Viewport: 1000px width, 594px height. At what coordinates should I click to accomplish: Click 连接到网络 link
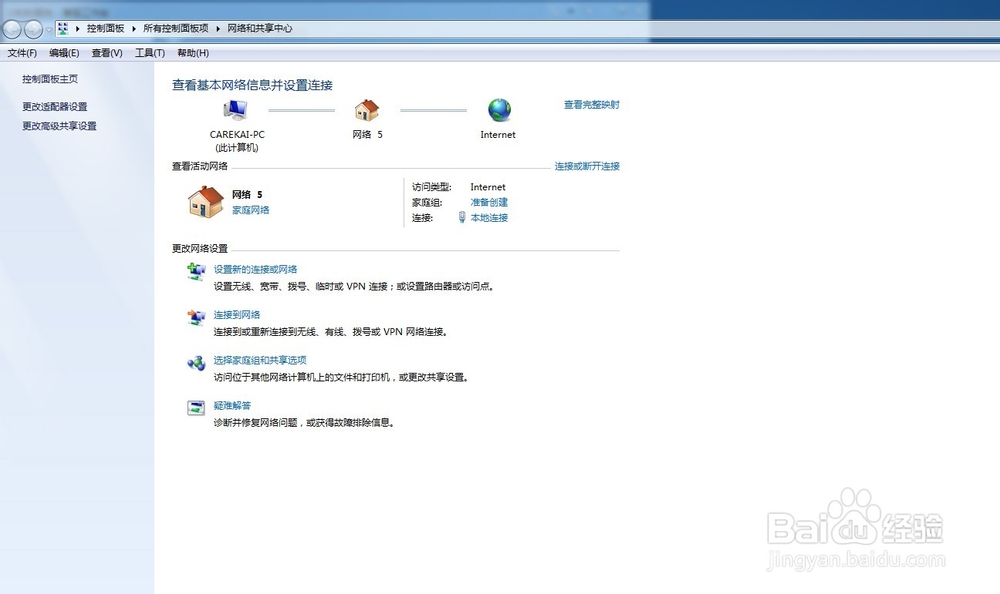coord(237,315)
